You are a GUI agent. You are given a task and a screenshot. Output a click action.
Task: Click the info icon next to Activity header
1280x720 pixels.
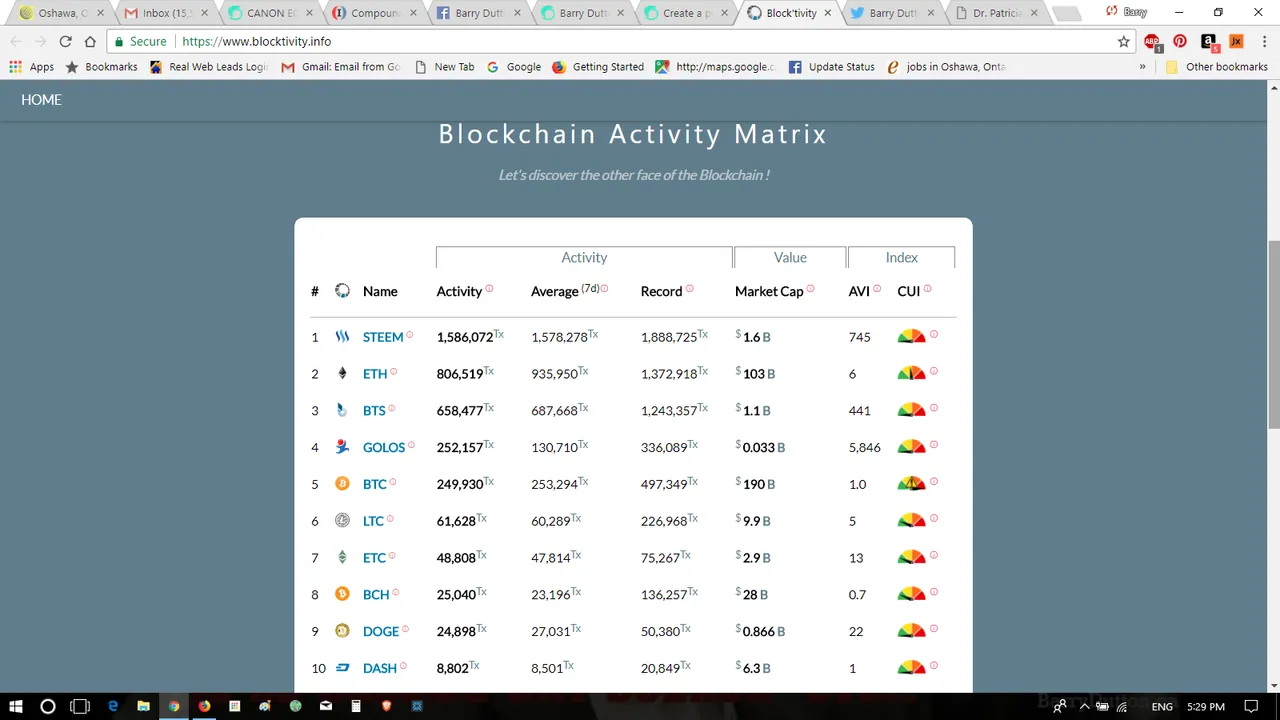coord(489,289)
